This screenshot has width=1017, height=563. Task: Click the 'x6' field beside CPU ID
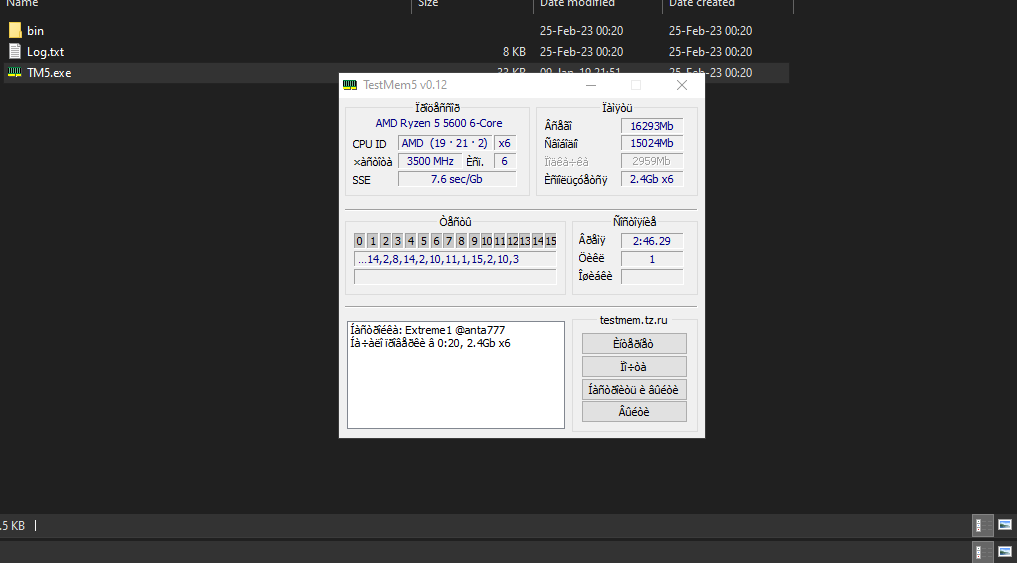coord(505,143)
